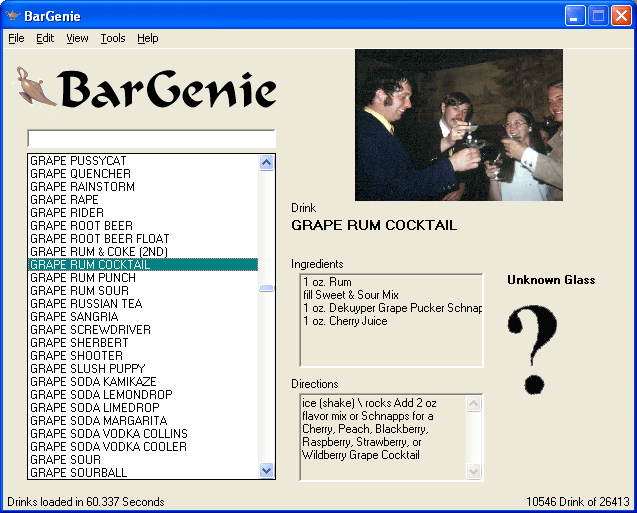This screenshot has width=637, height=513.
Task: Click the unknown glass question mark icon
Action: tap(532, 349)
